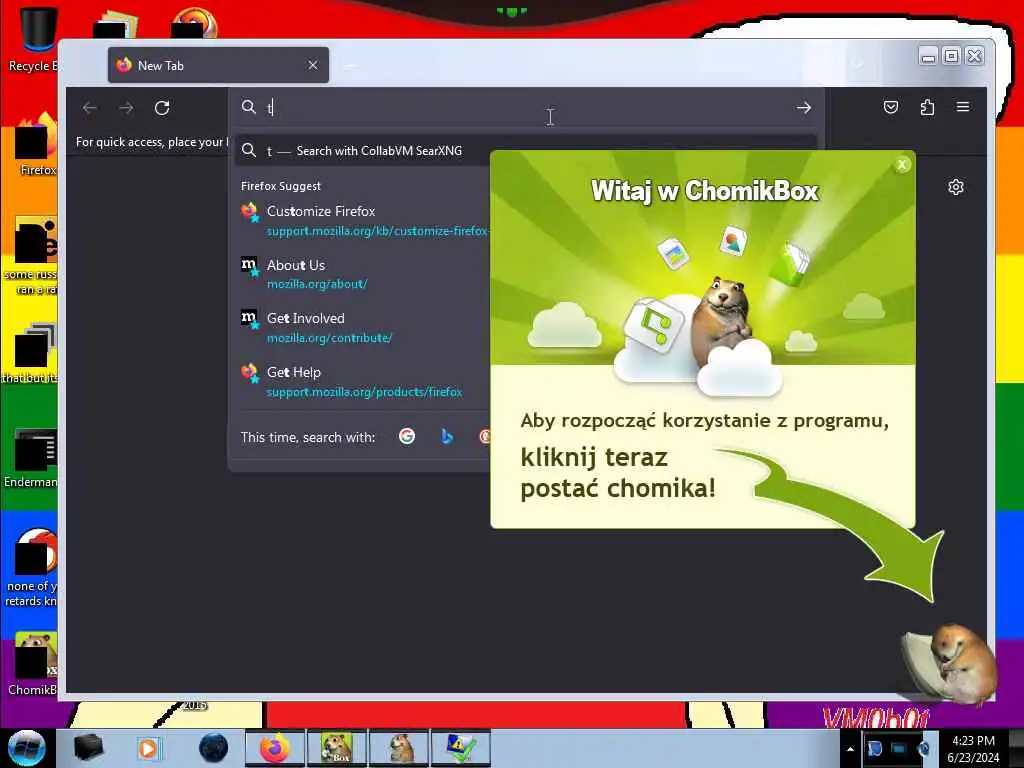This screenshot has width=1024, height=768.
Task: Close the New Tab tab
Action: 313,65
